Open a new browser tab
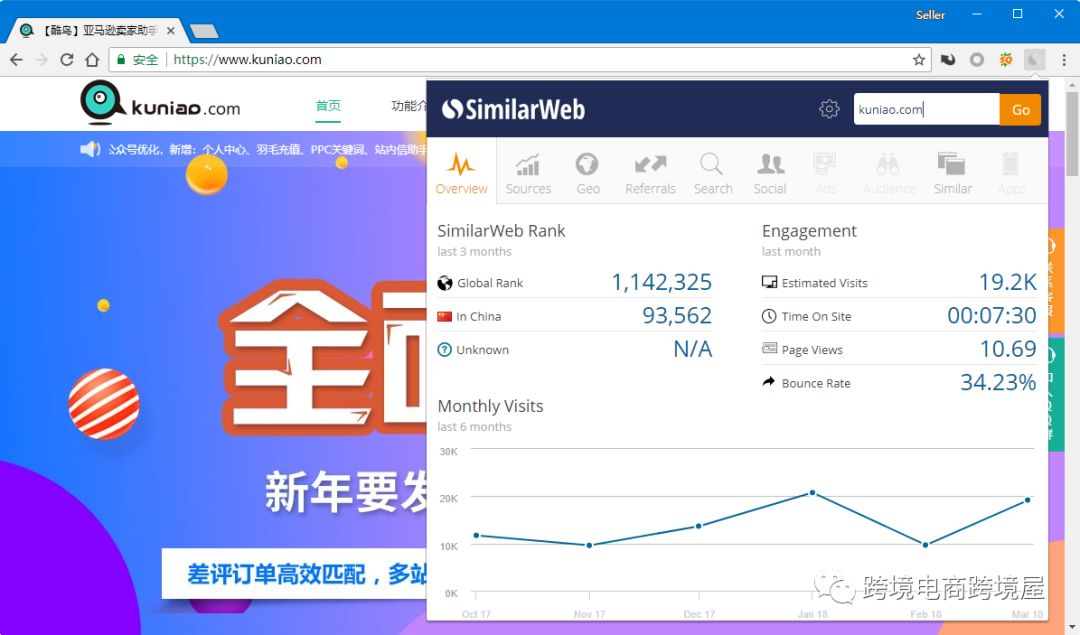Screen dimensions: 1080x635 (204, 31)
